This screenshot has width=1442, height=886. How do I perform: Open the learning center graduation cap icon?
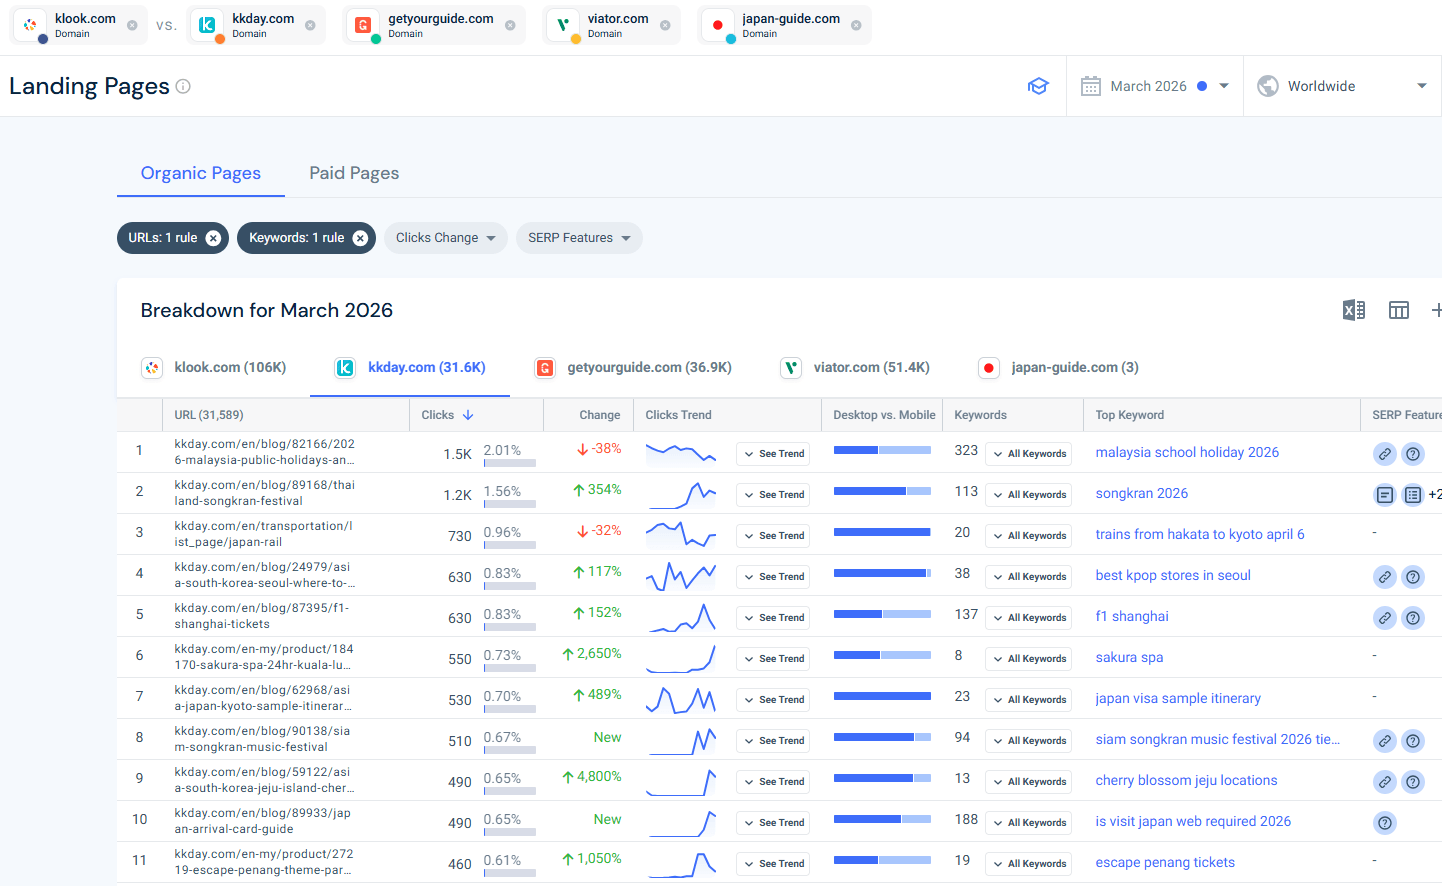point(1038,86)
